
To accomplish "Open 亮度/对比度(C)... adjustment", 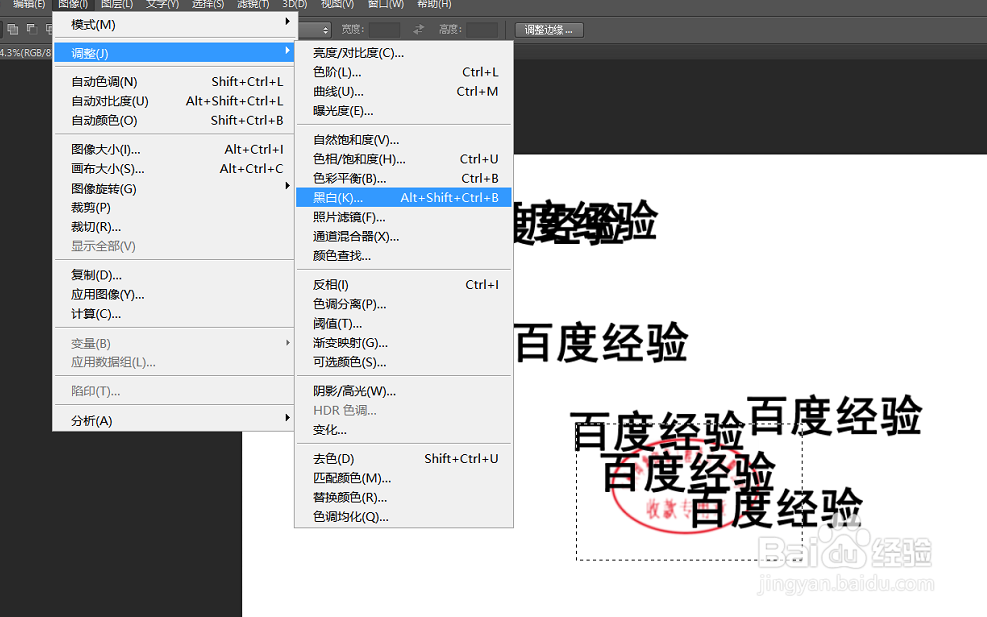I will [x=403, y=53].
